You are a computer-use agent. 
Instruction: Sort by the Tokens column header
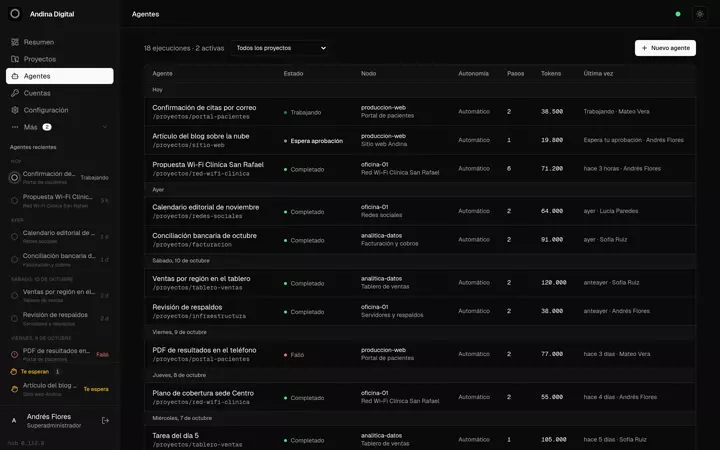[x=551, y=73]
